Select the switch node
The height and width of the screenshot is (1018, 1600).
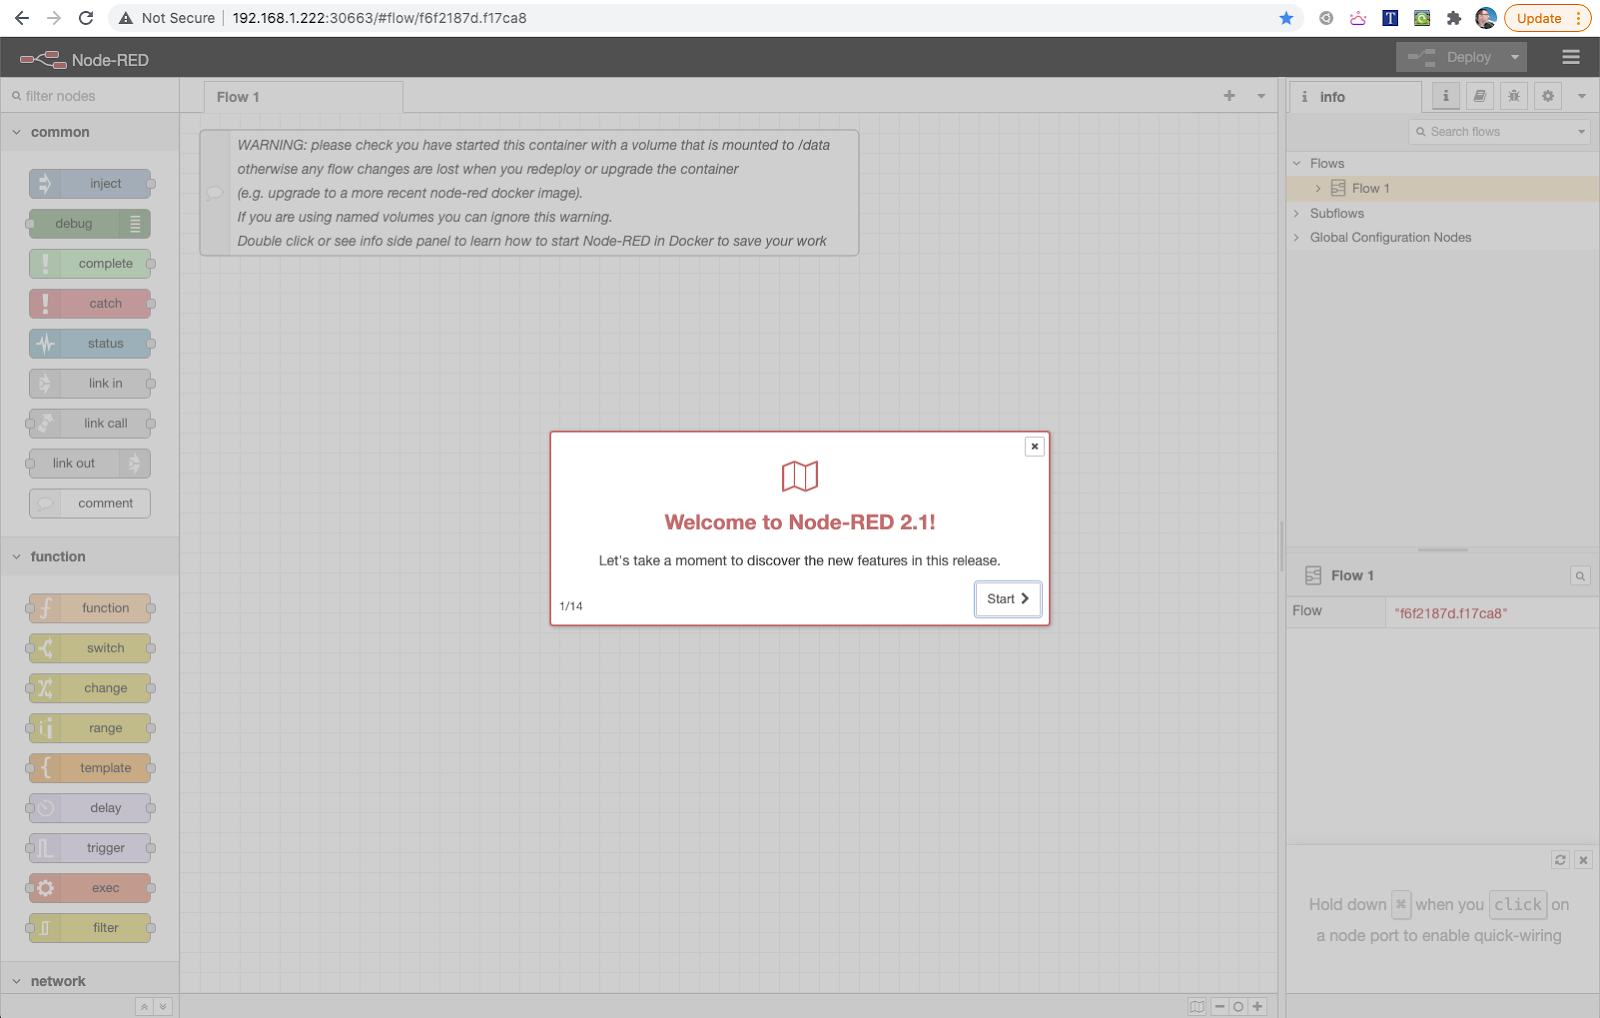(90, 648)
